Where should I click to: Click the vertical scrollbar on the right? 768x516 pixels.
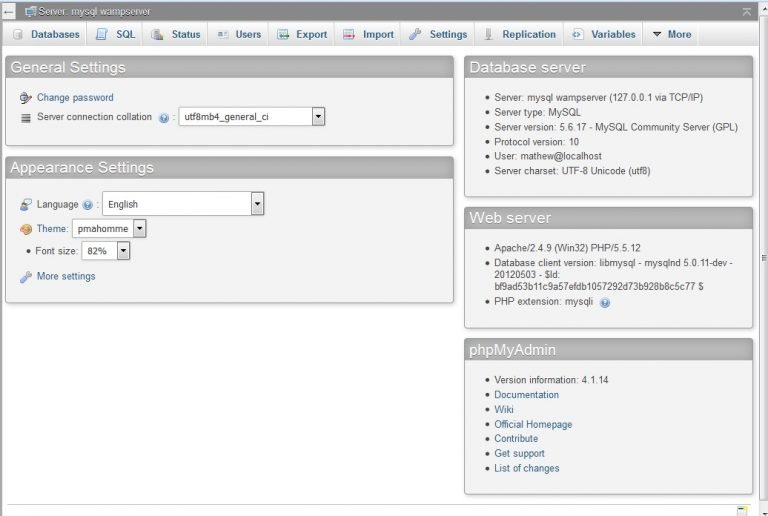(x=764, y=258)
